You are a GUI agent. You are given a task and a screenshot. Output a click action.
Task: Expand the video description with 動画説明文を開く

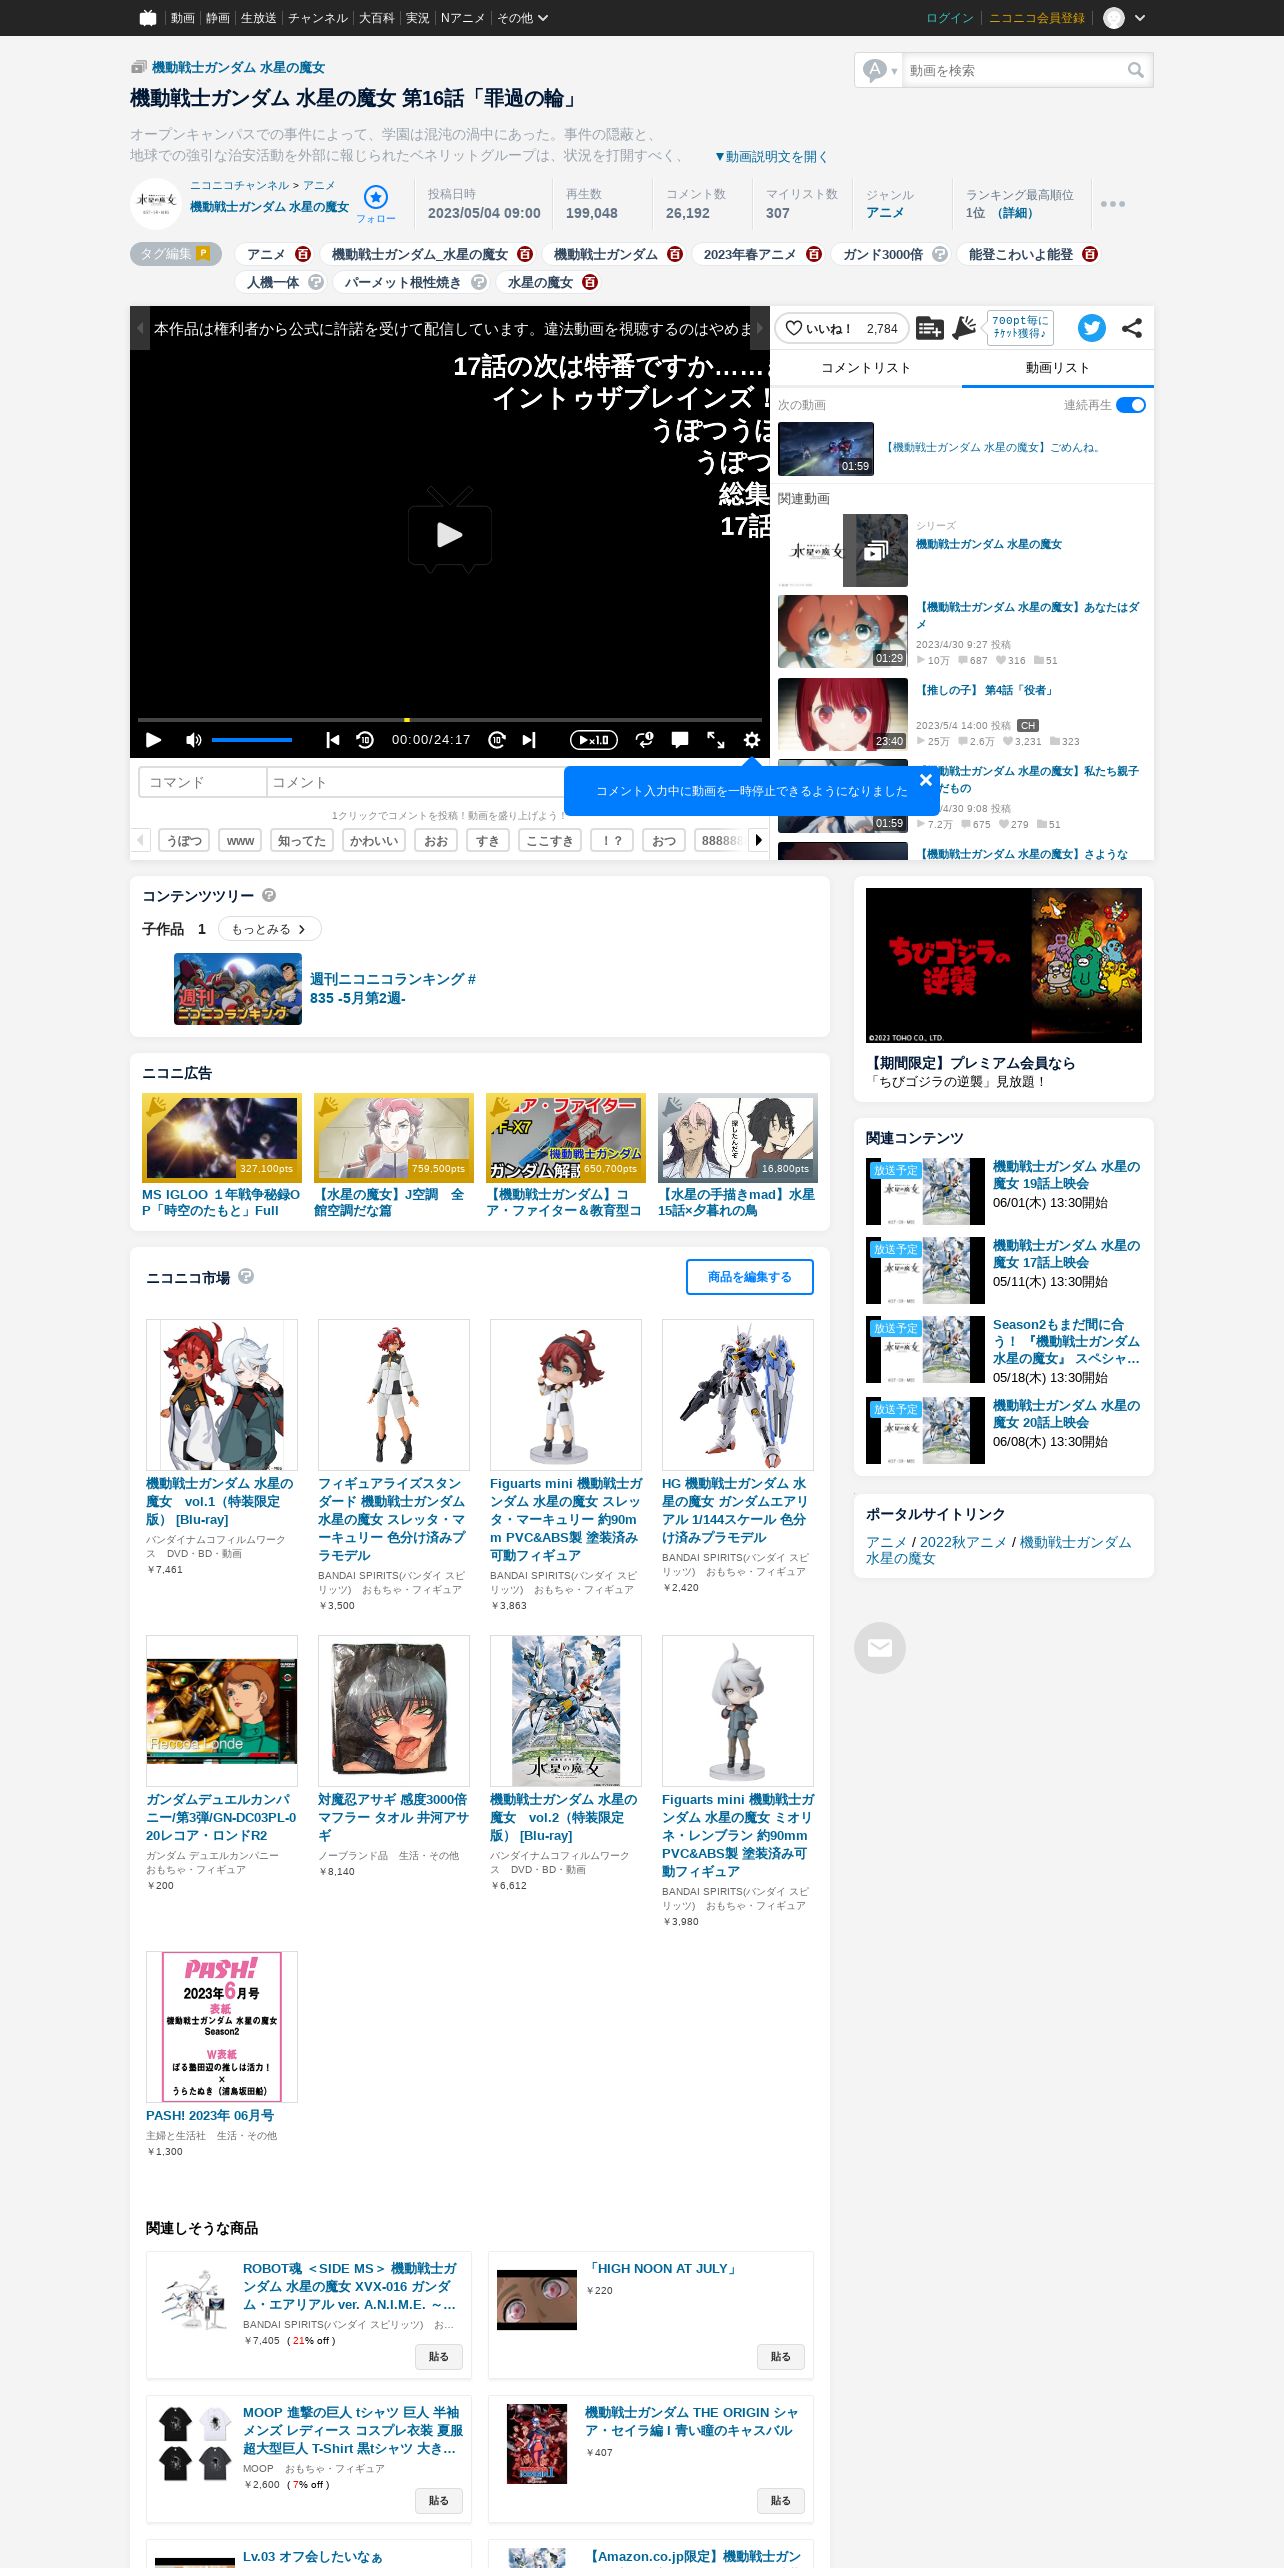(x=770, y=156)
